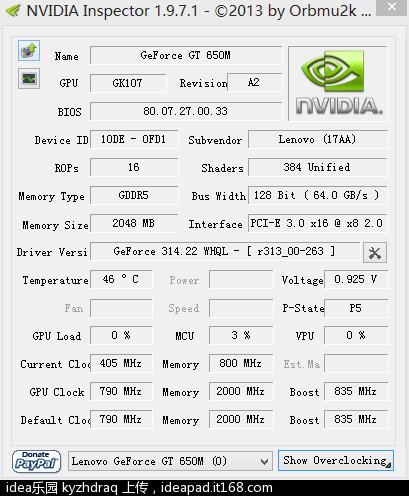
Task: Click the GPU Load label
Action: [x=57, y=336]
